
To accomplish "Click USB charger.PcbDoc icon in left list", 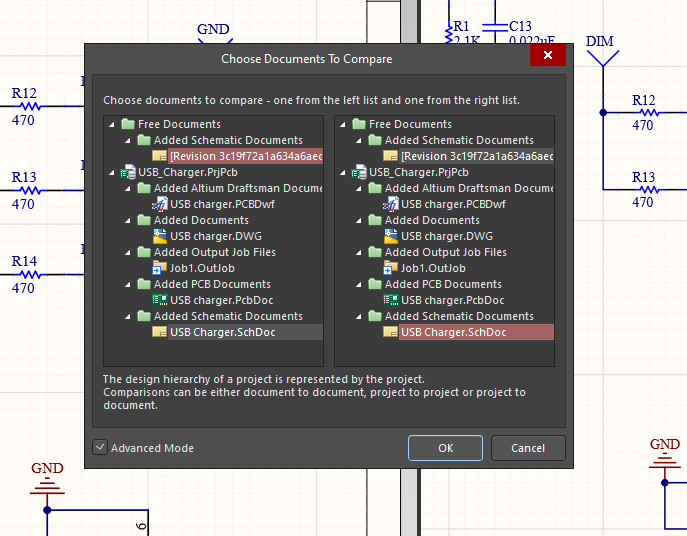I will 159,300.
